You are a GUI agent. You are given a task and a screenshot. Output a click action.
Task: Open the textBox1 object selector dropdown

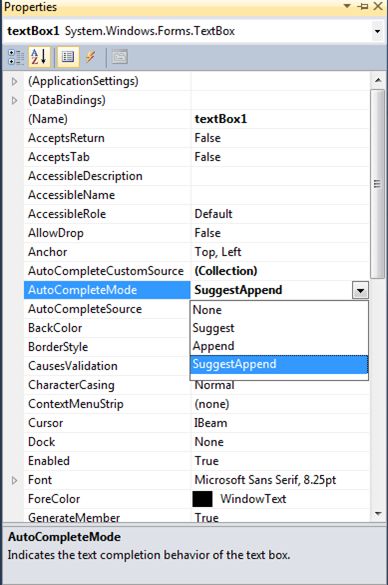[378, 31]
